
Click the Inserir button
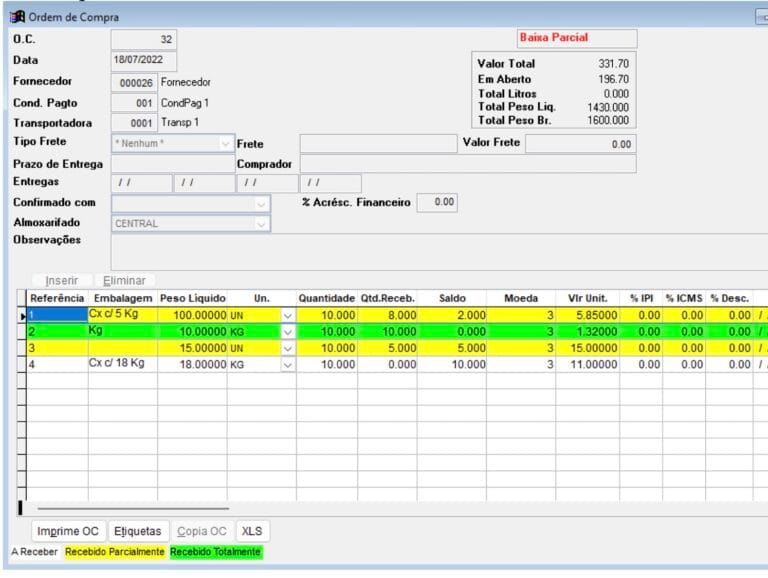(x=62, y=281)
